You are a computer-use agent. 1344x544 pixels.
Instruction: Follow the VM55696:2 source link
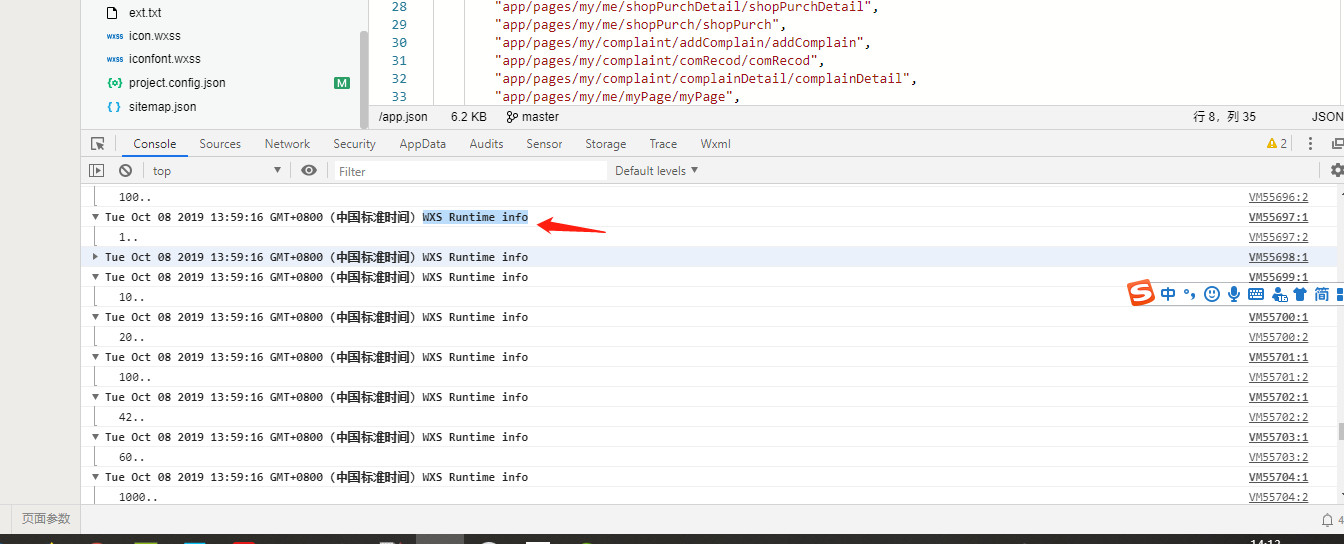pyautogui.click(x=1278, y=197)
